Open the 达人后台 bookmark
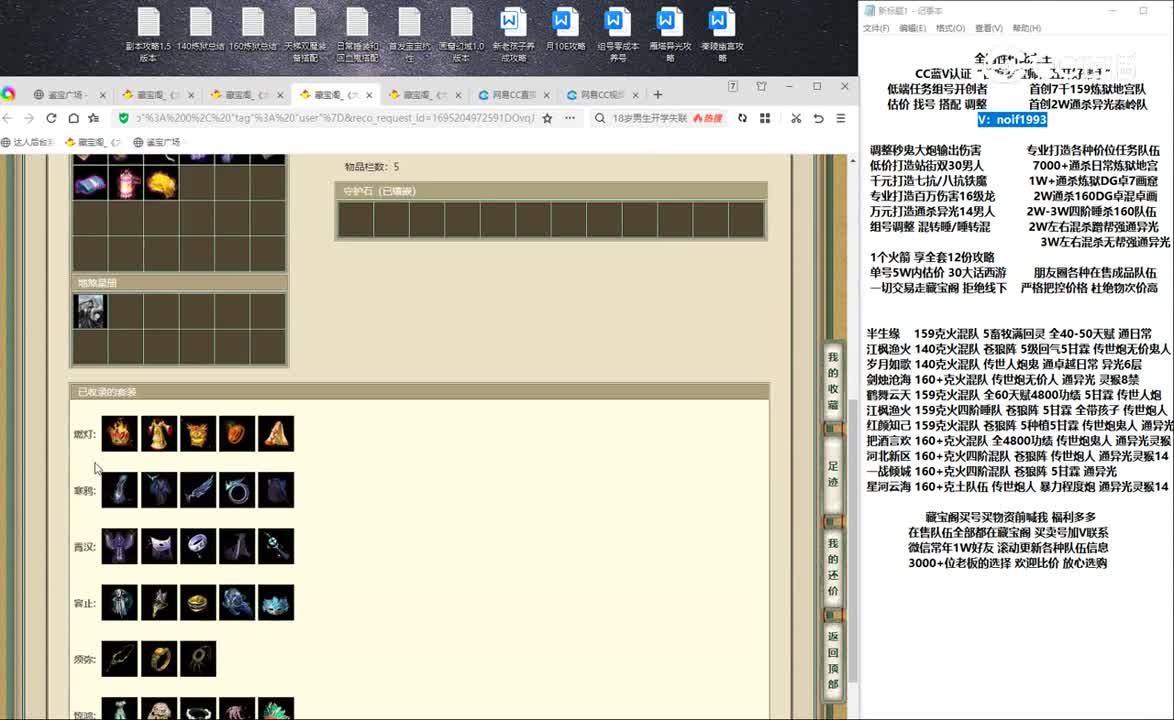 click(28, 142)
